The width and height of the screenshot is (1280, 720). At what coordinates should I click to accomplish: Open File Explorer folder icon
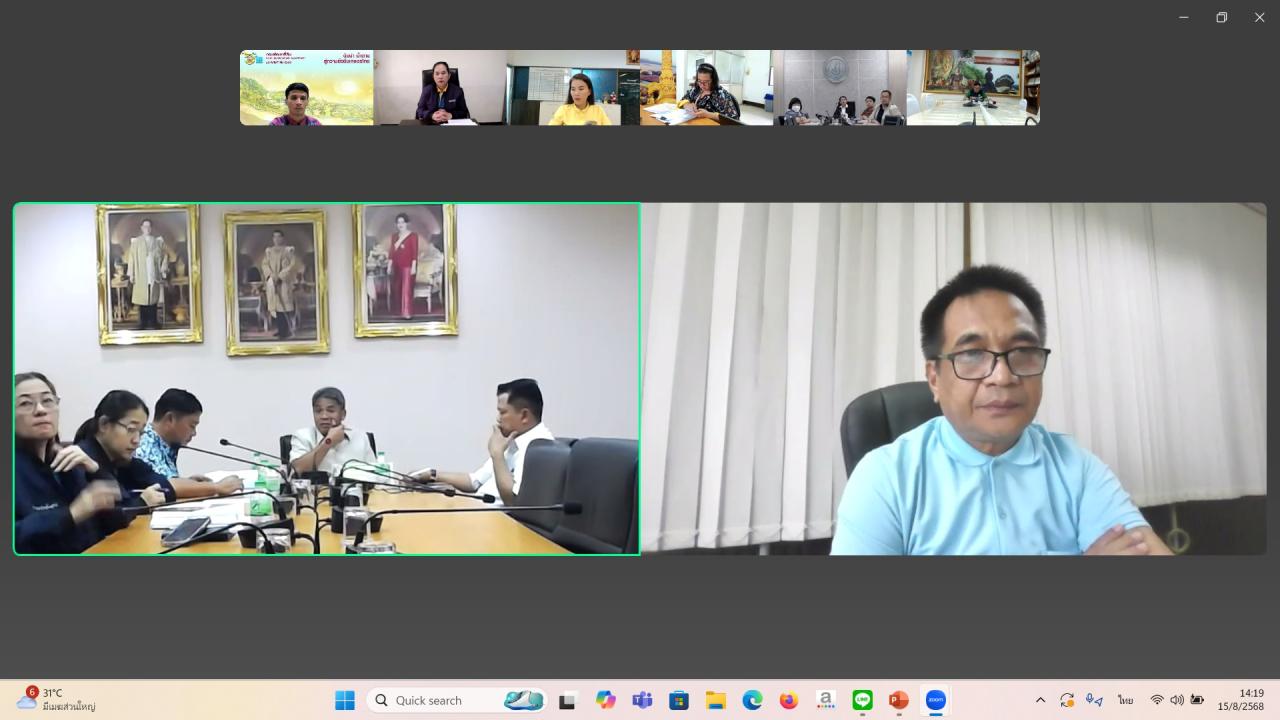[715, 700]
